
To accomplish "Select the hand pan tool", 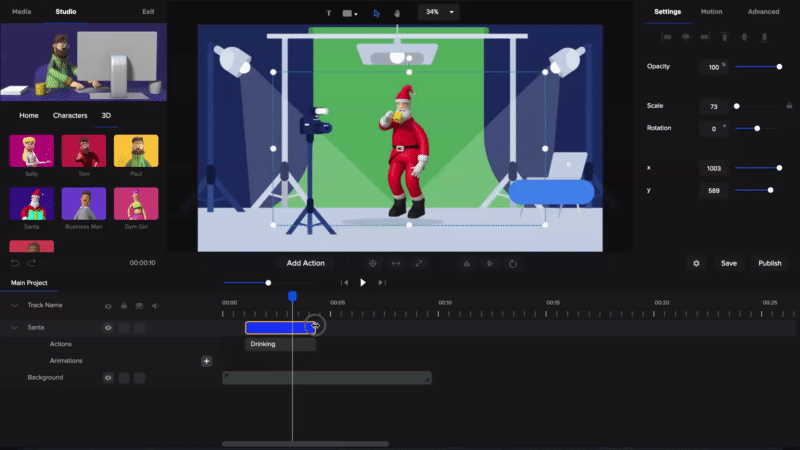I will (x=397, y=13).
